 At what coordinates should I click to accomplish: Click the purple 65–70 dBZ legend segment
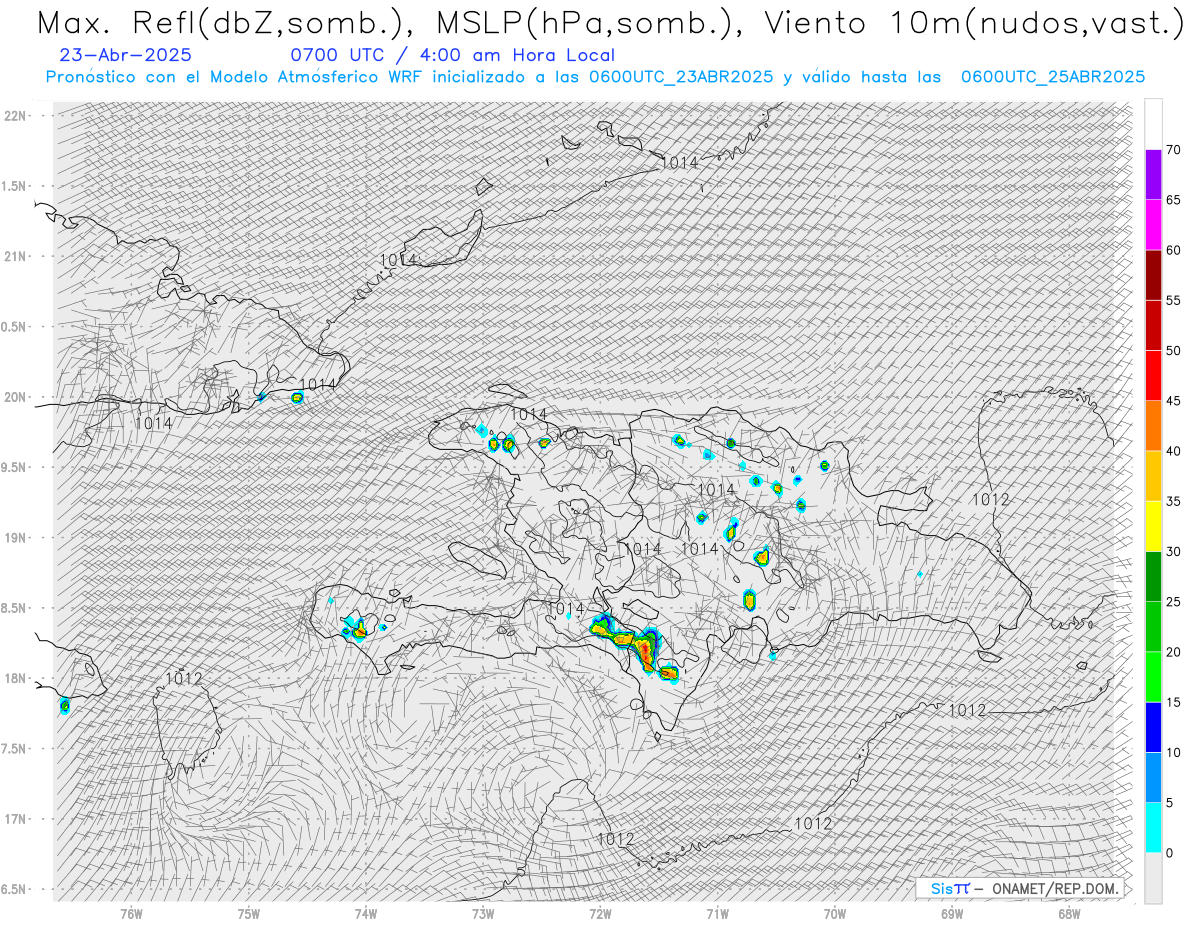coord(1153,175)
